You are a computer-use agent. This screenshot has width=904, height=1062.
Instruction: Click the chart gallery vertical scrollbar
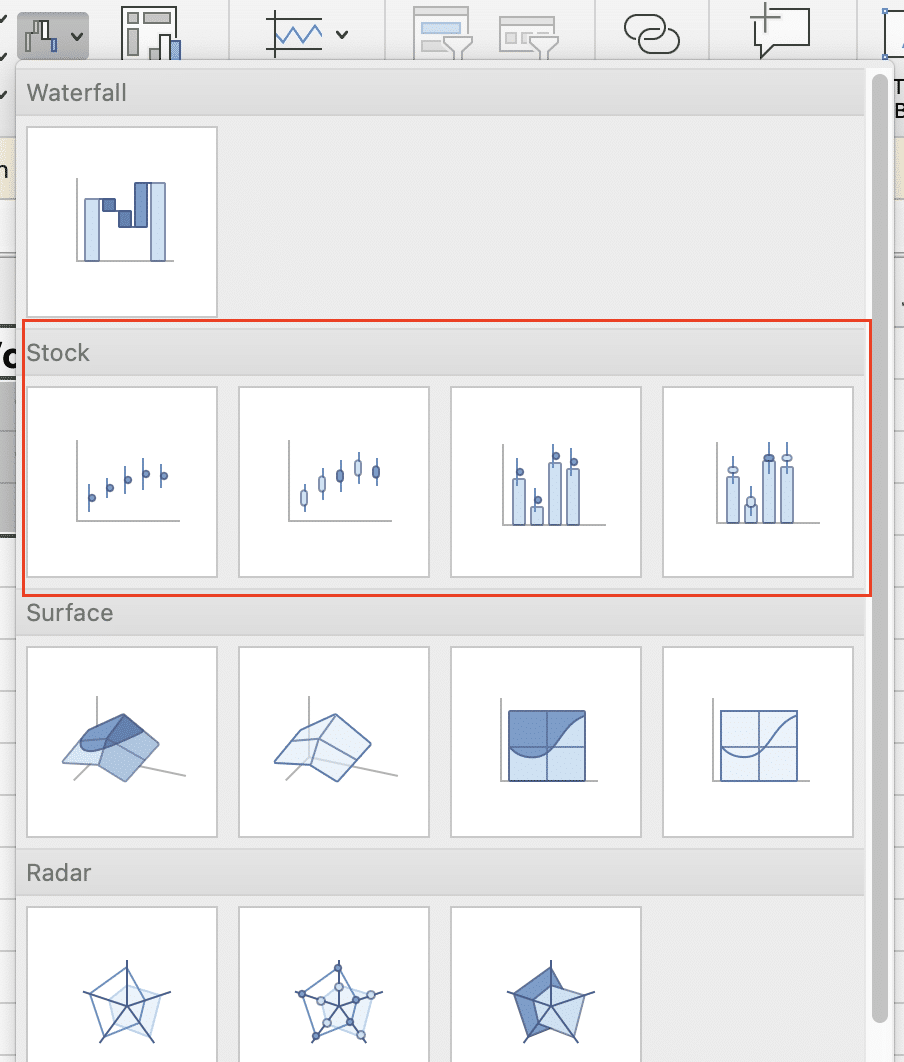pos(880,549)
